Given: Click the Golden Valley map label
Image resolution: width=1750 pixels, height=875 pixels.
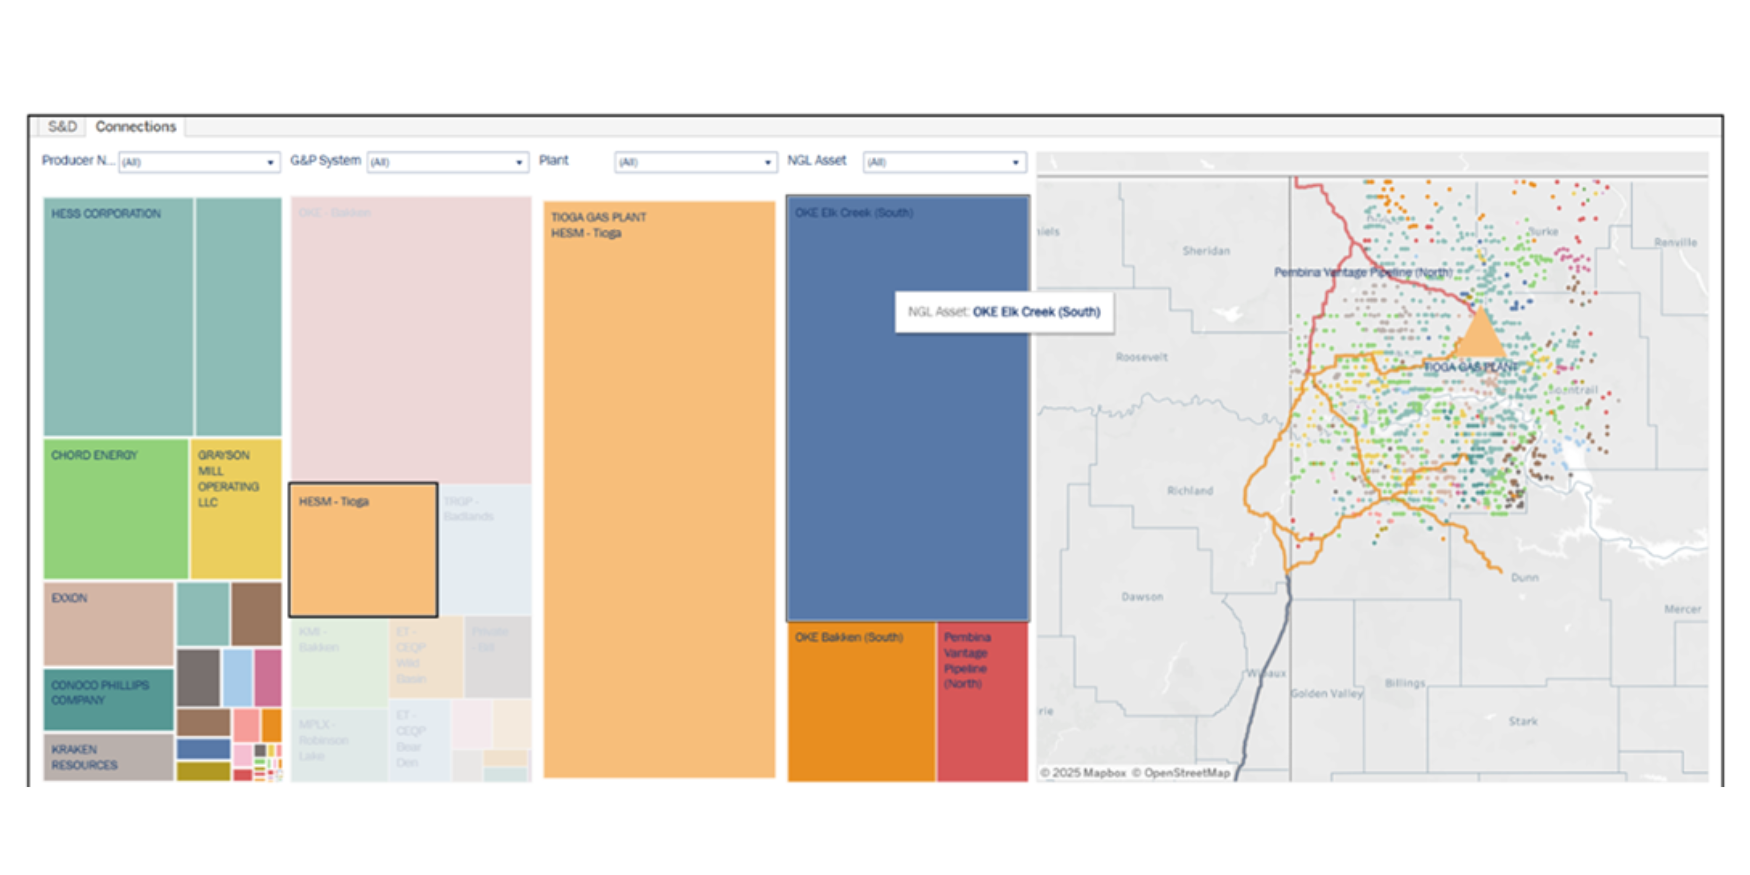Looking at the screenshot, I should tap(1326, 694).
